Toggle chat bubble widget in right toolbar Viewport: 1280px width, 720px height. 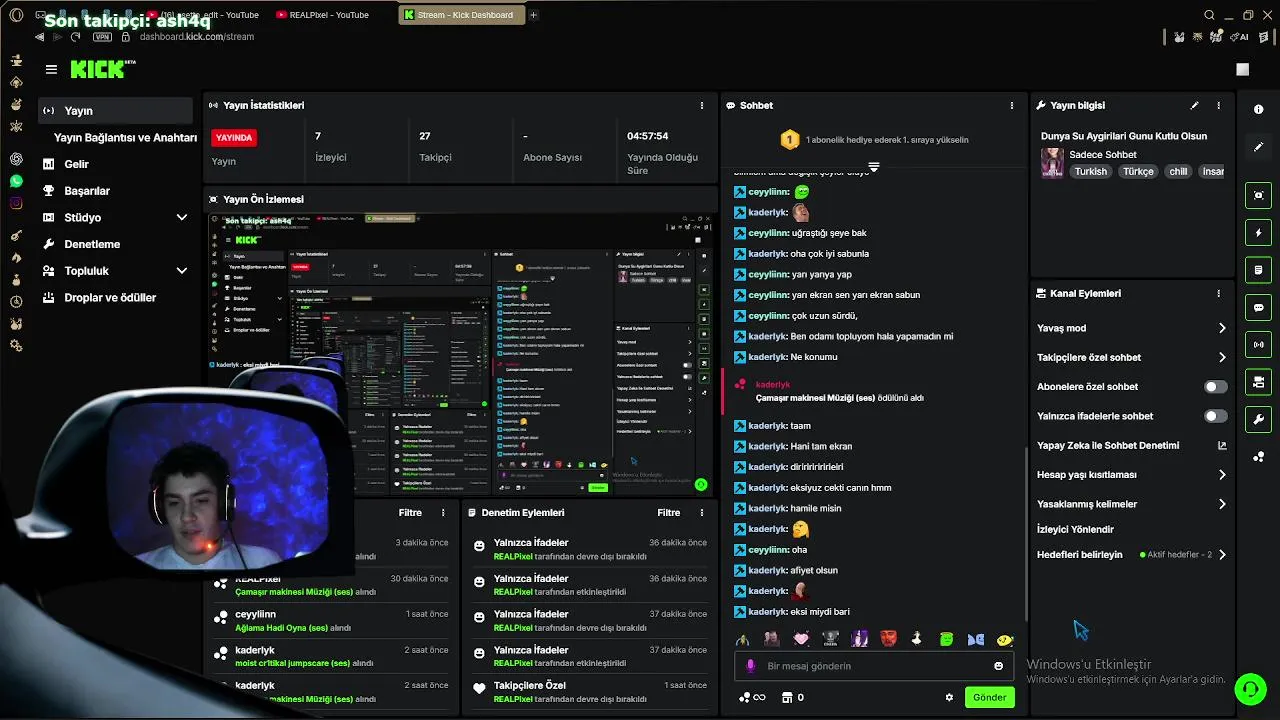click(1258, 307)
